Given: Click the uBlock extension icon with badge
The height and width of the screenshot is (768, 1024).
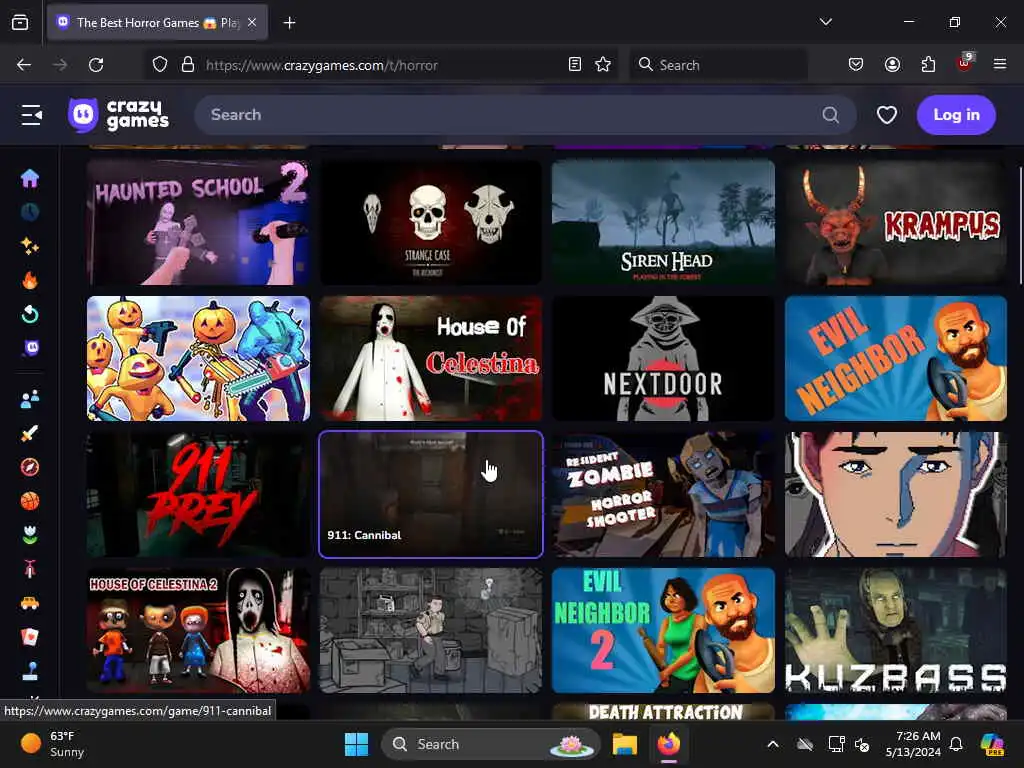Looking at the screenshot, I should point(965,63).
